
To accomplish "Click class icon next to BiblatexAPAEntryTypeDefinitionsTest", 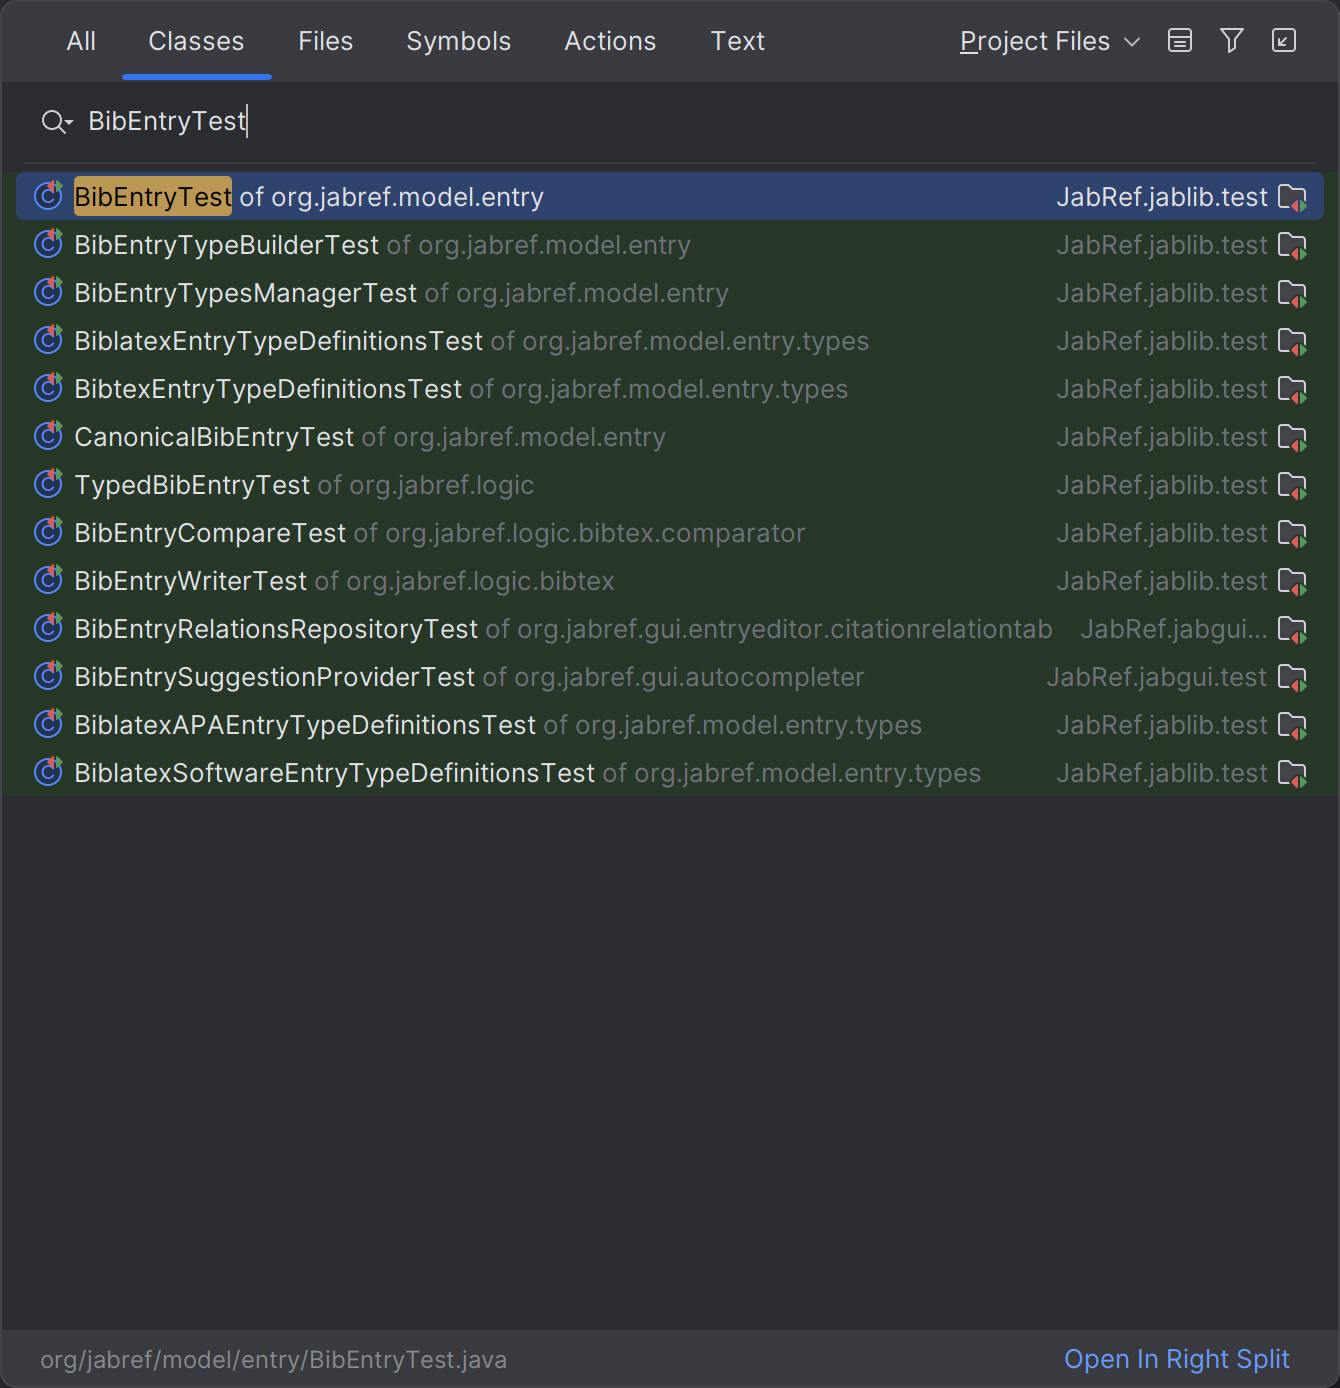I will [48, 724].
